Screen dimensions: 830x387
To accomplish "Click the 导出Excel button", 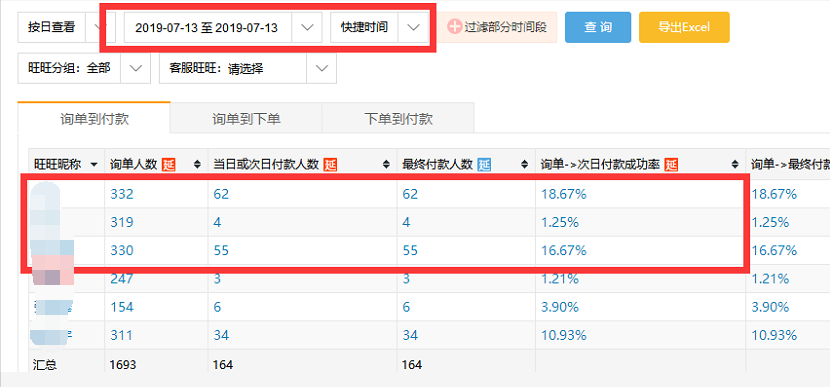I will click(684, 27).
